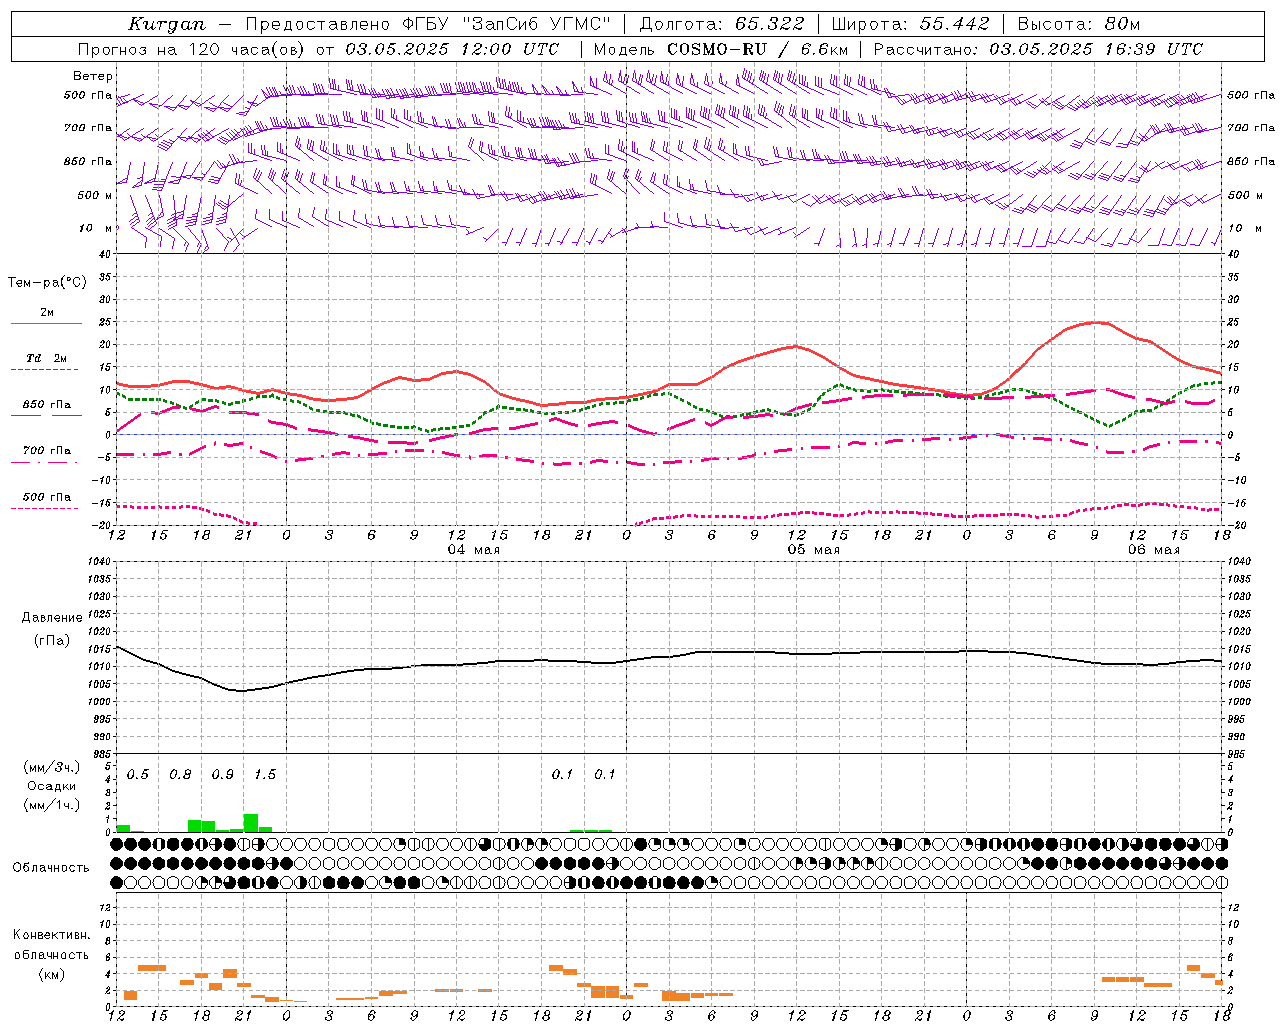Click the "Модель COSMO-RU / 6.6км" text
The width and height of the screenshot is (1280, 1024).
click(721, 49)
